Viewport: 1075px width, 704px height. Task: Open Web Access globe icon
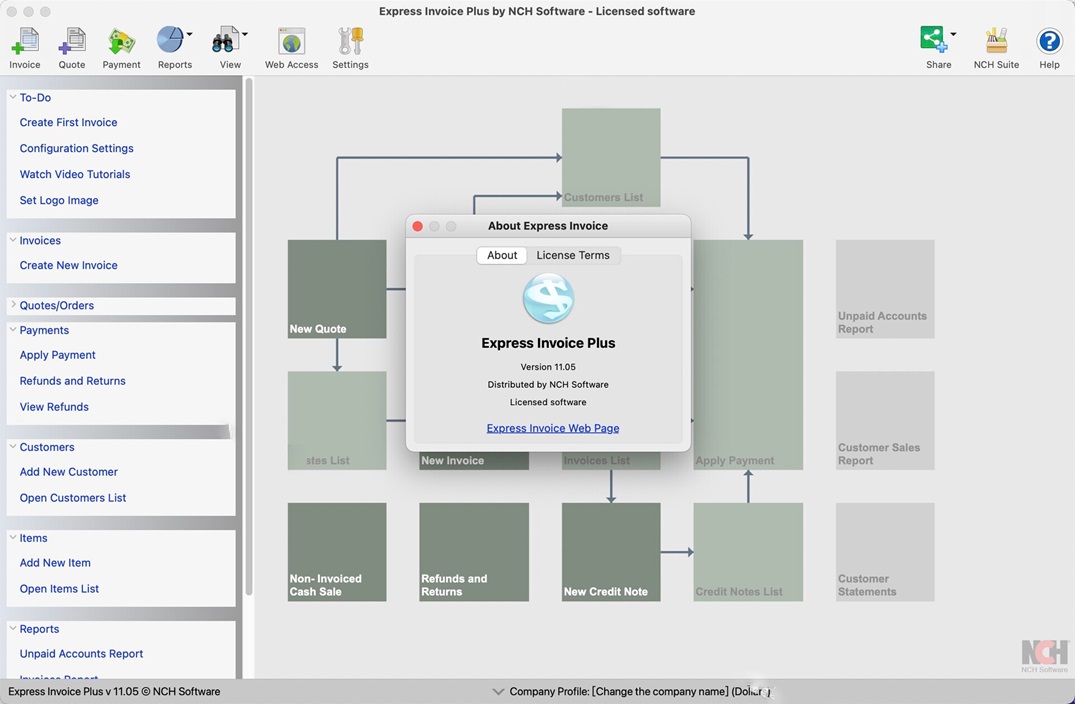(291, 42)
